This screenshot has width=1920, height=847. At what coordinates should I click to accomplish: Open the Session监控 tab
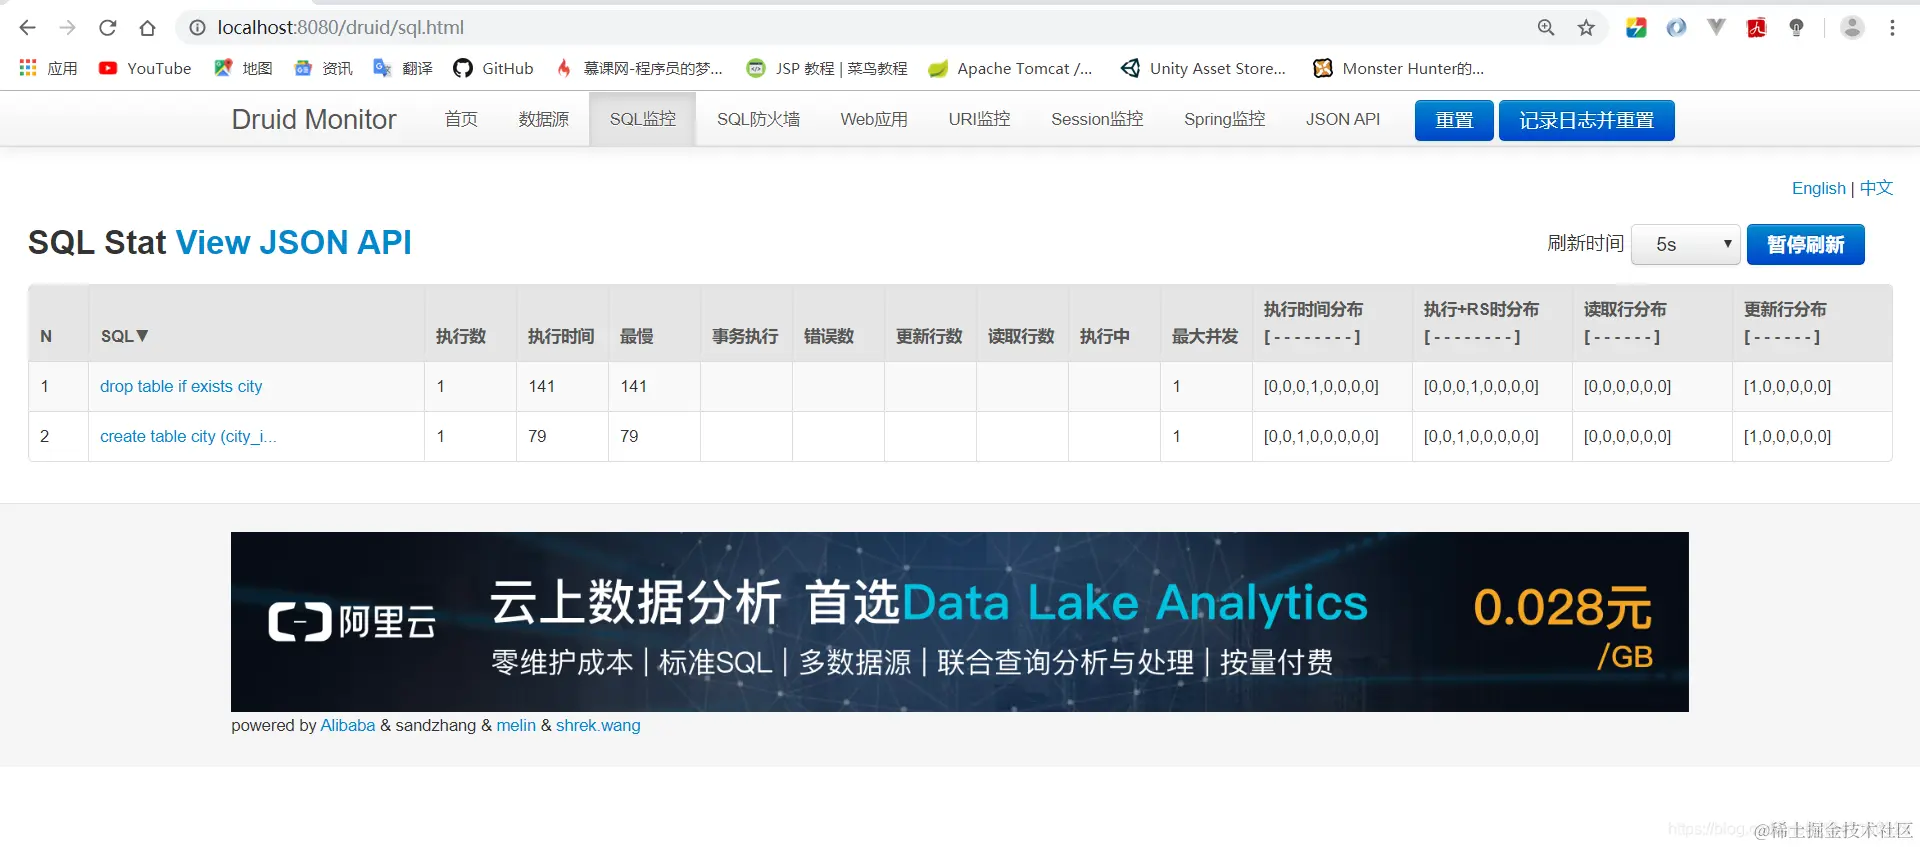point(1097,119)
